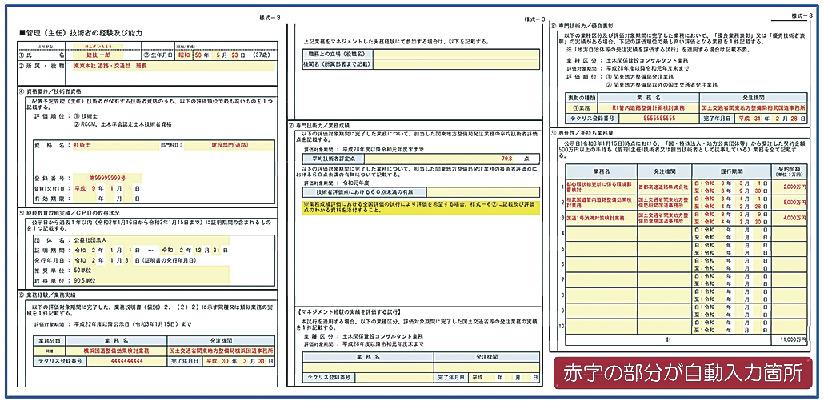Click the TECRIS number 4444444444 field

click(x=126, y=361)
